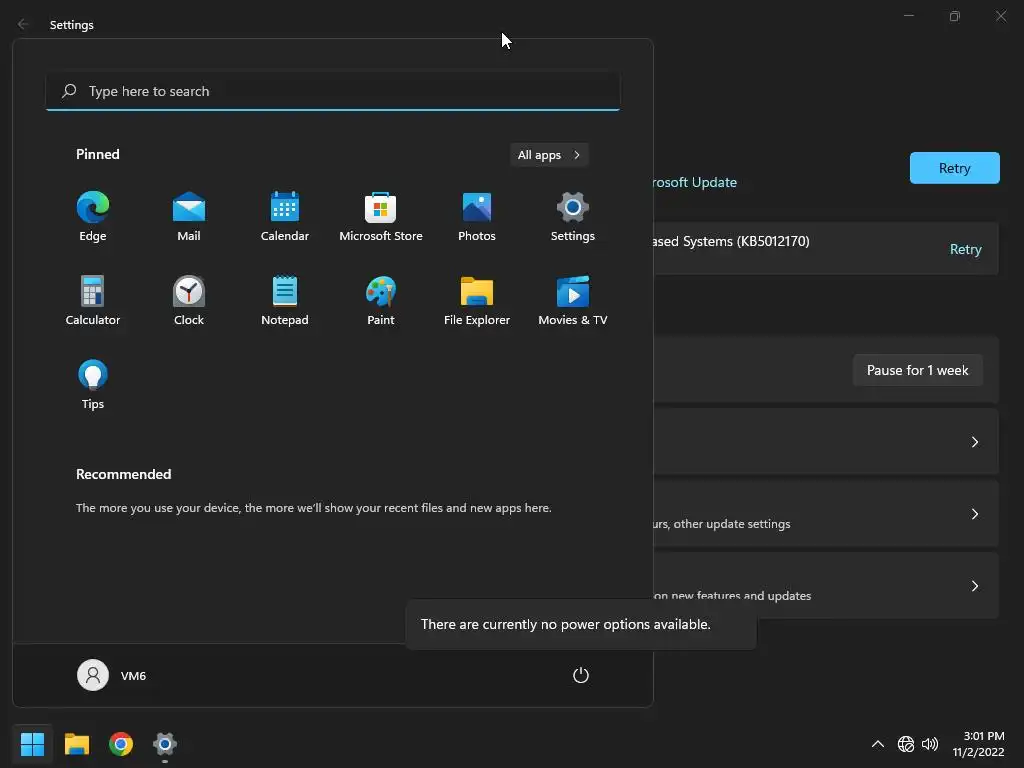
Task: Retry the KB5012170 update via its Retry link
Action: (965, 249)
